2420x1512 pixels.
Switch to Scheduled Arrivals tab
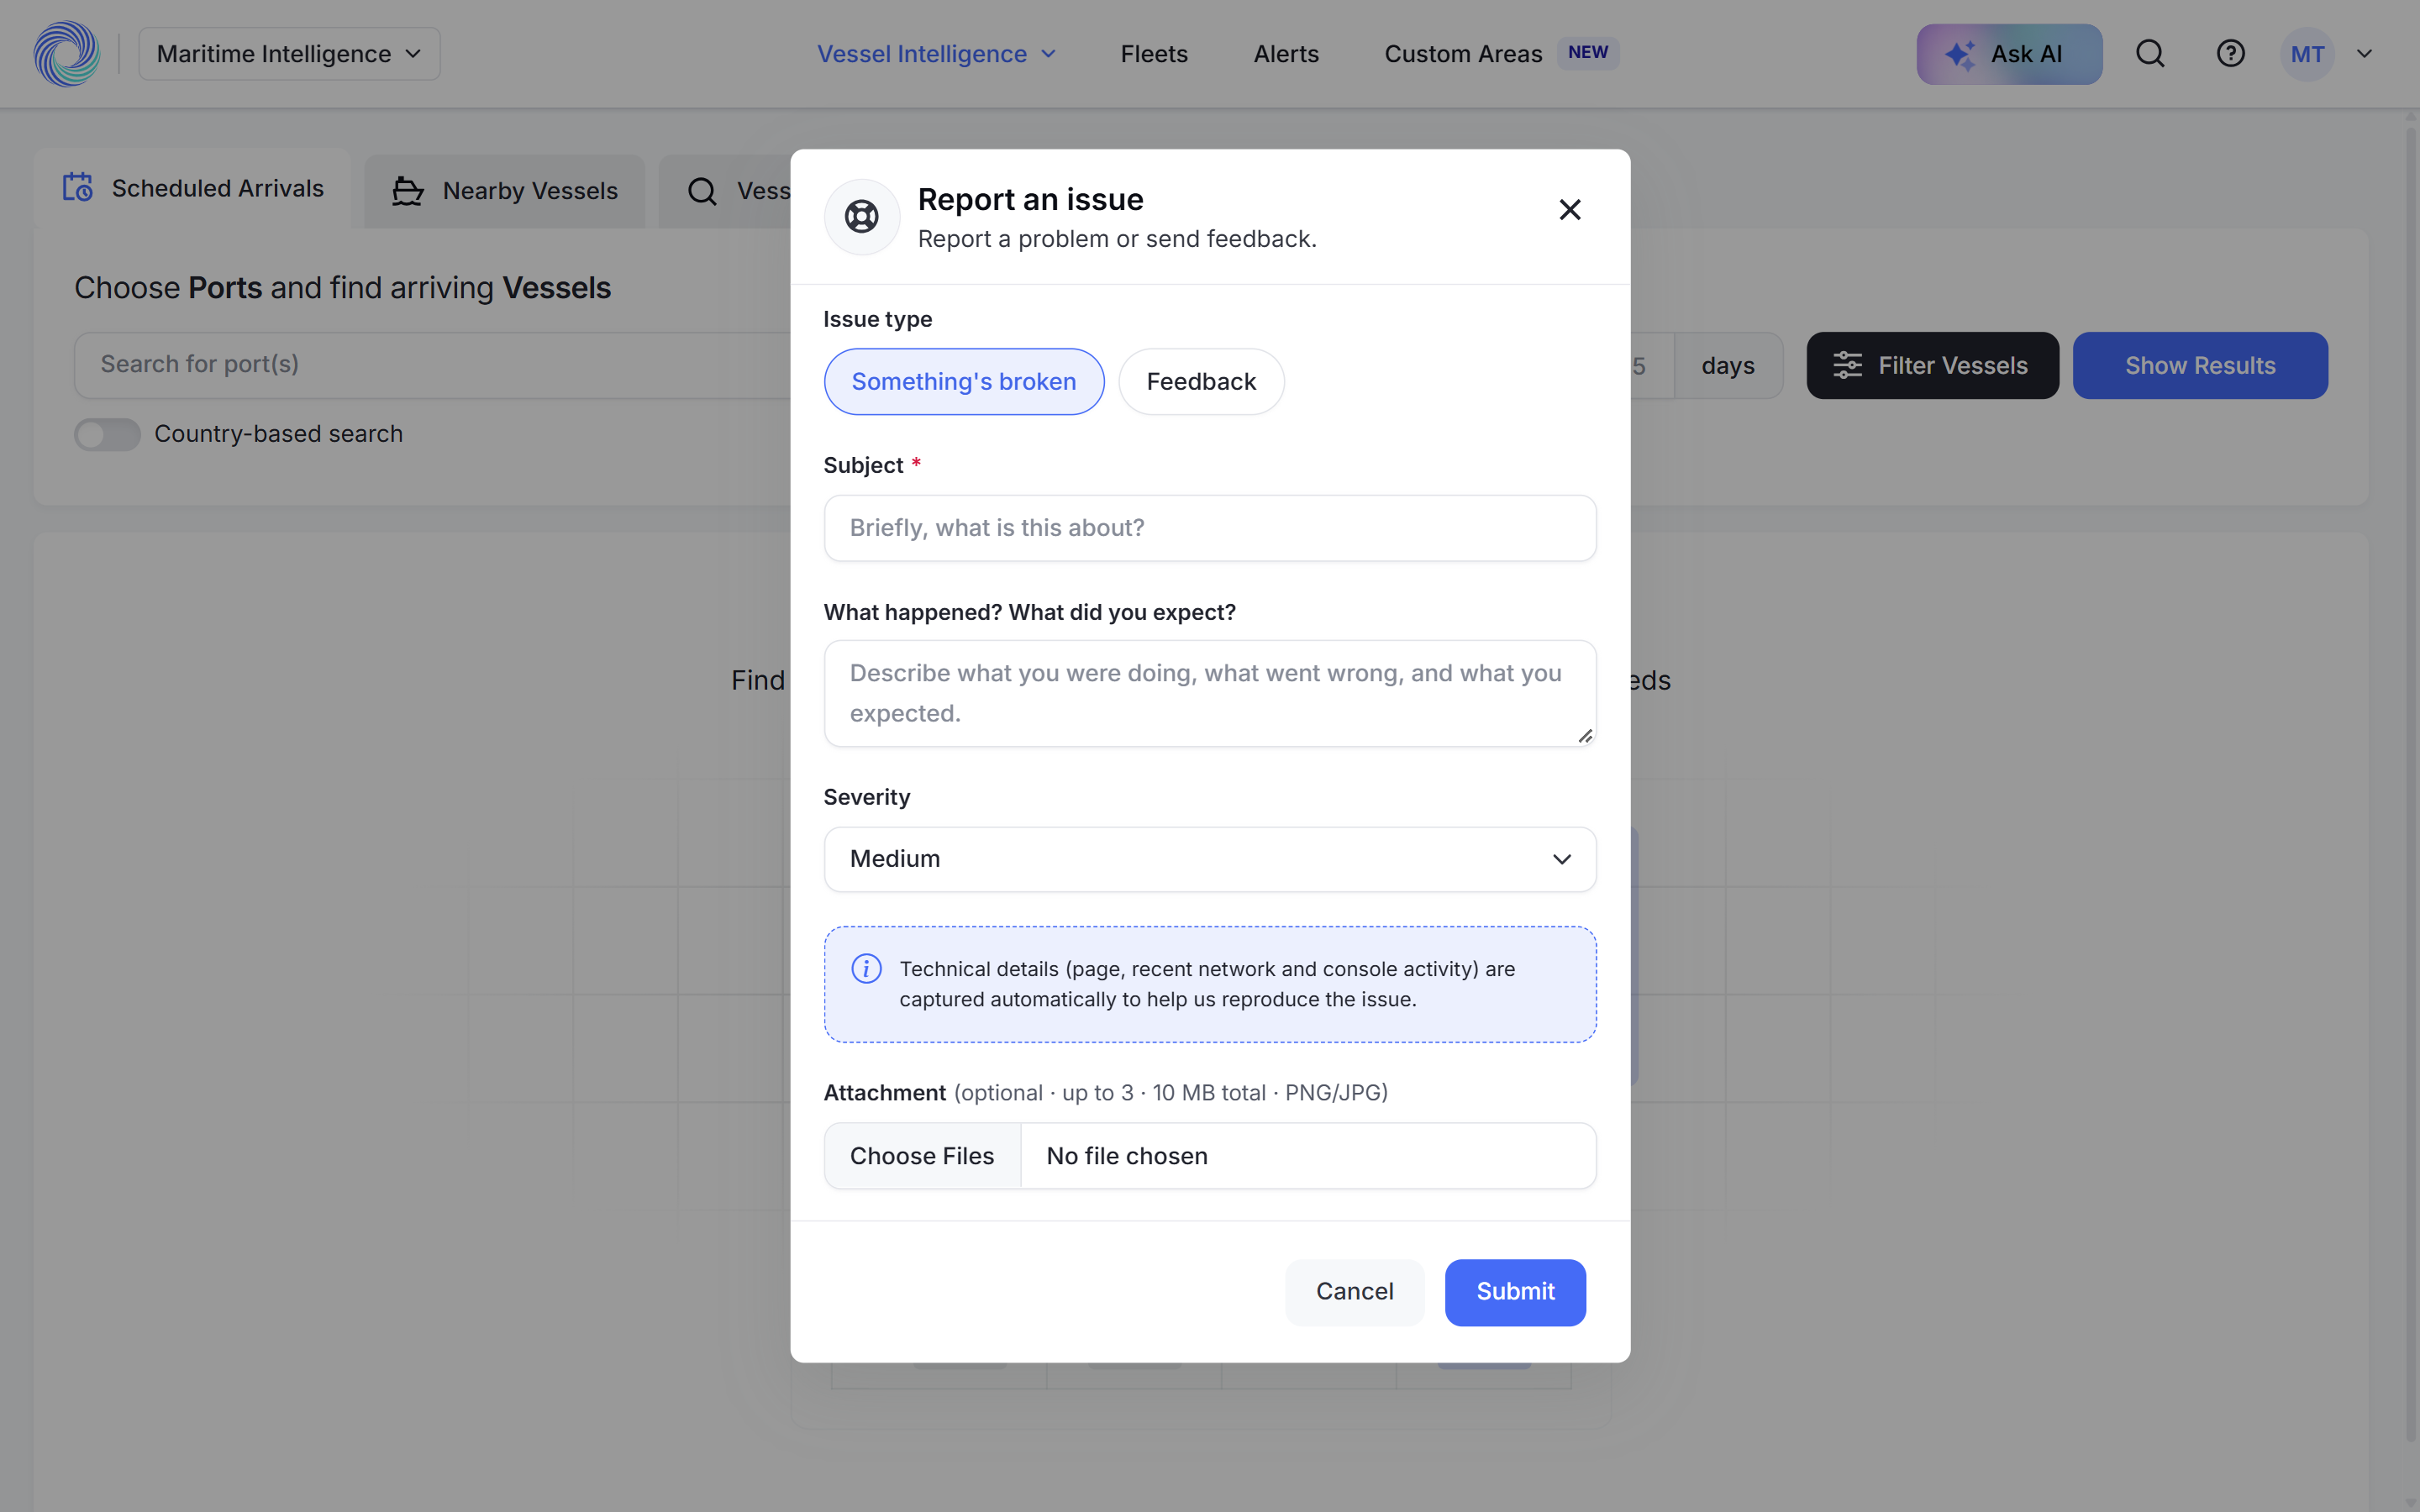tap(192, 188)
